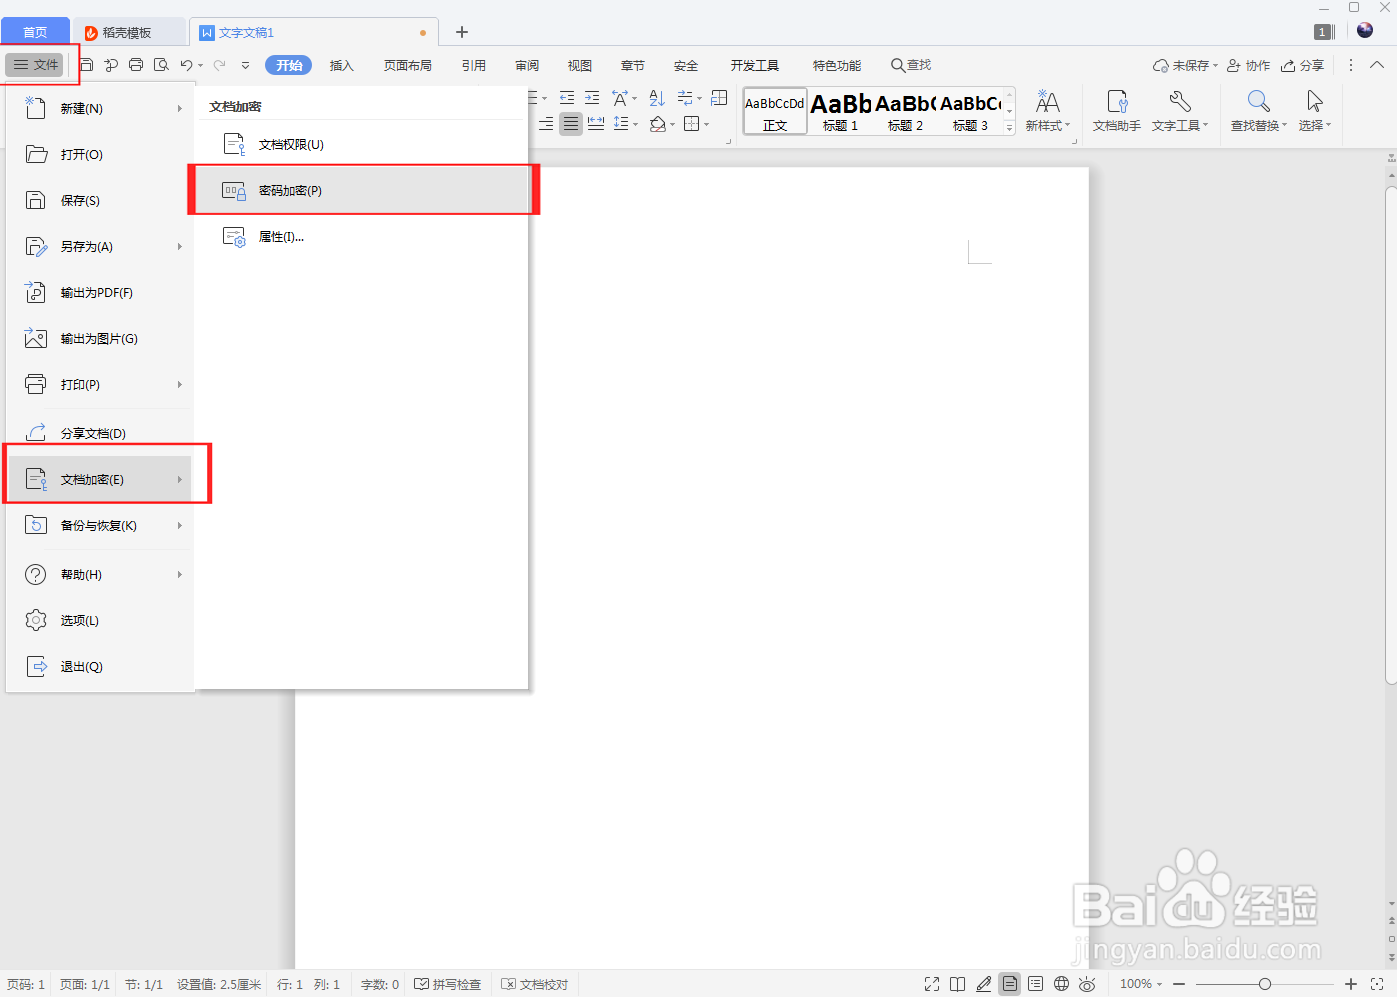1397x997 pixels.
Task: Open 文档加密(E) menu entry
Action: click(100, 479)
